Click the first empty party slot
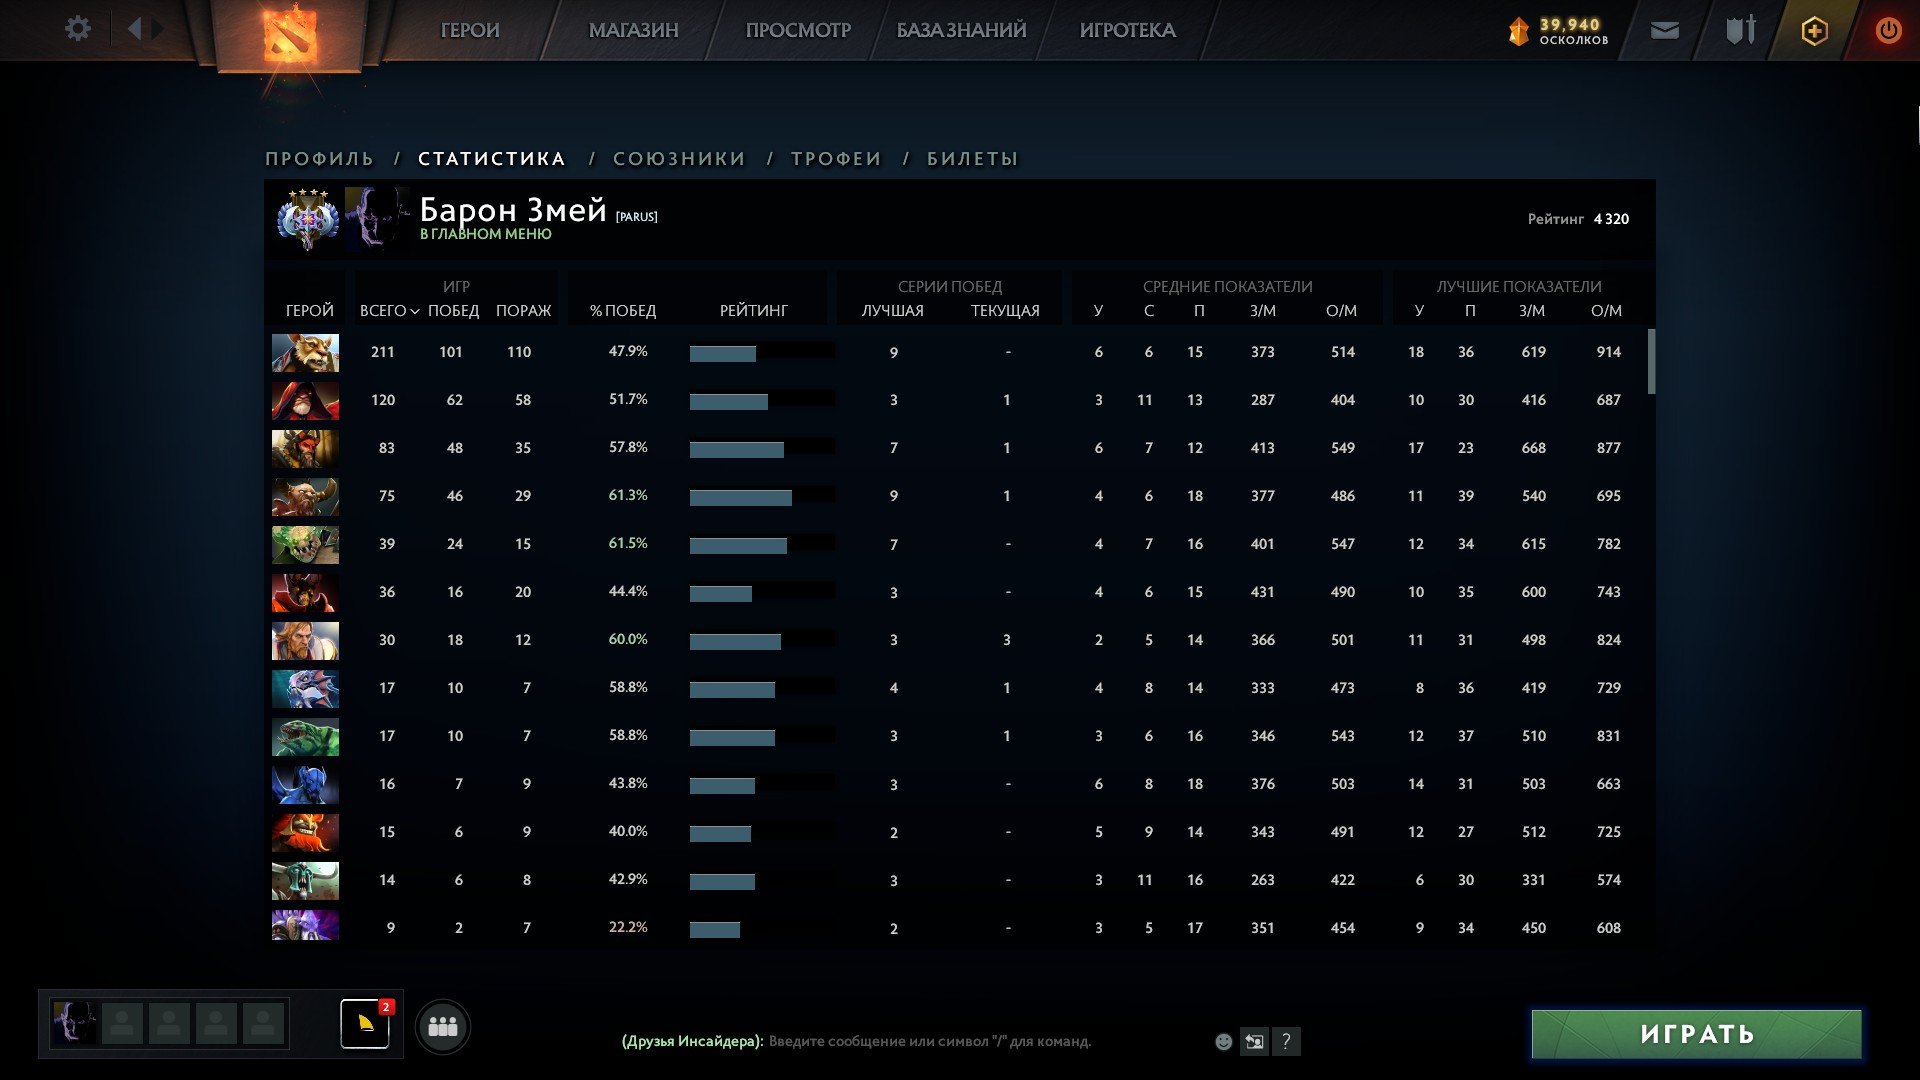1920x1080 pixels. [x=122, y=1024]
